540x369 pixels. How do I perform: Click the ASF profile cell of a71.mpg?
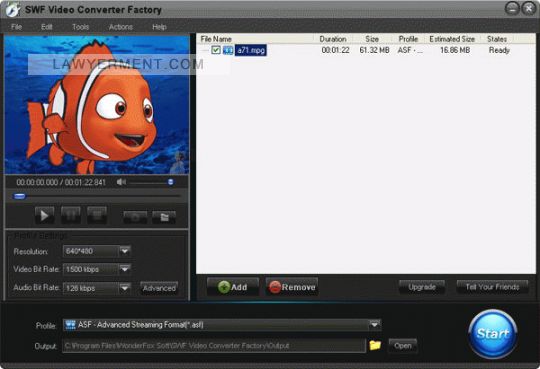click(x=410, y=50)
